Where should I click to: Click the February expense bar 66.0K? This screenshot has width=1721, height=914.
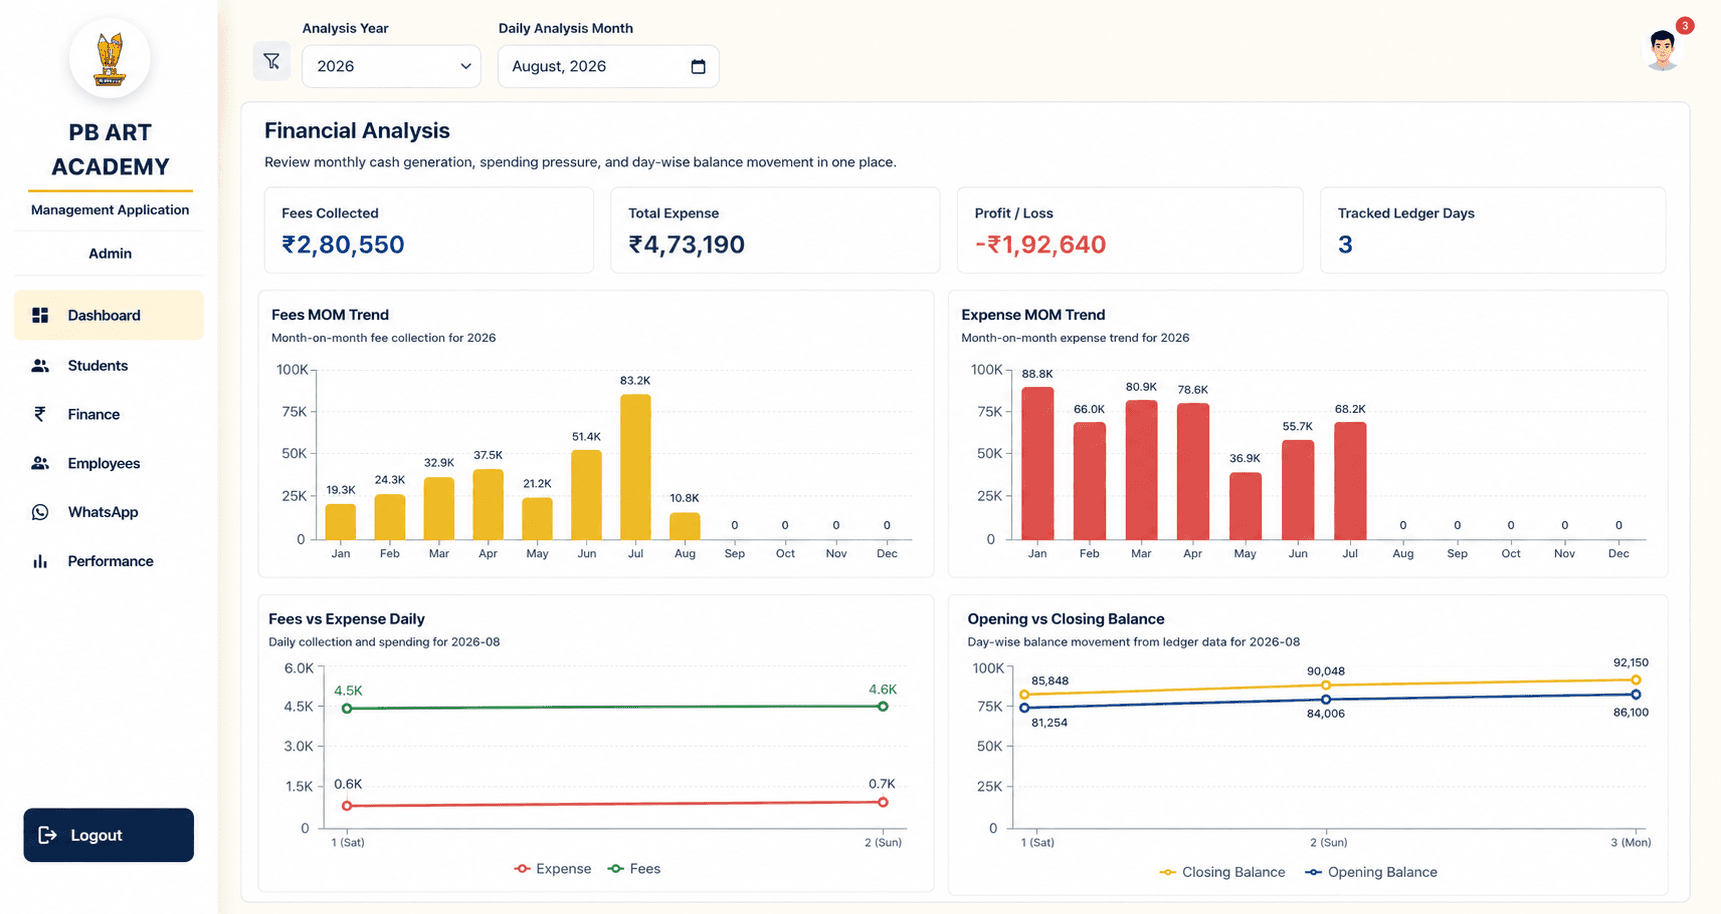[1090, 481]
